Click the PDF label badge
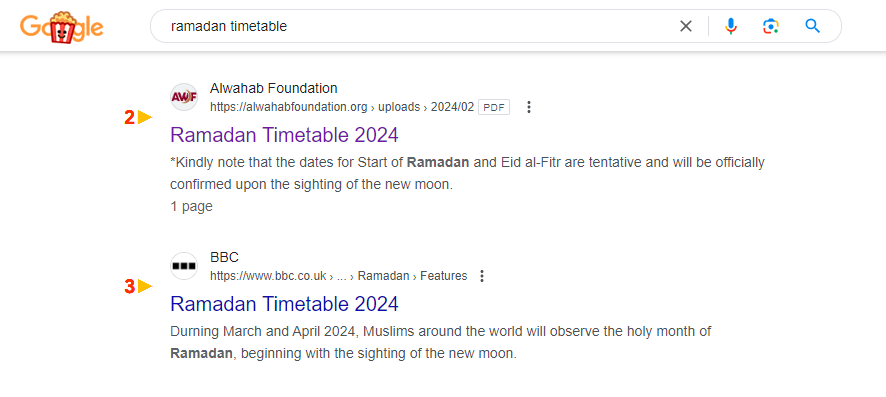Screen dimensions: 886x397 [x=494, y=107]
